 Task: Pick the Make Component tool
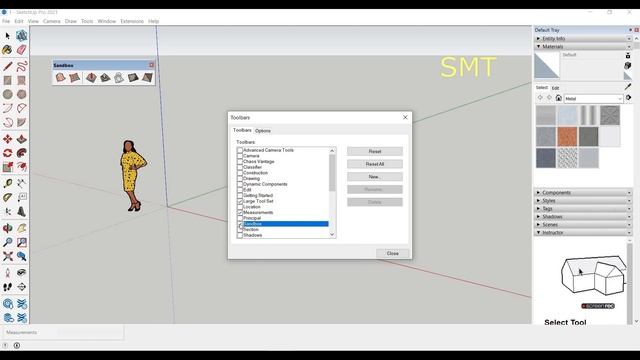point(22,36)
